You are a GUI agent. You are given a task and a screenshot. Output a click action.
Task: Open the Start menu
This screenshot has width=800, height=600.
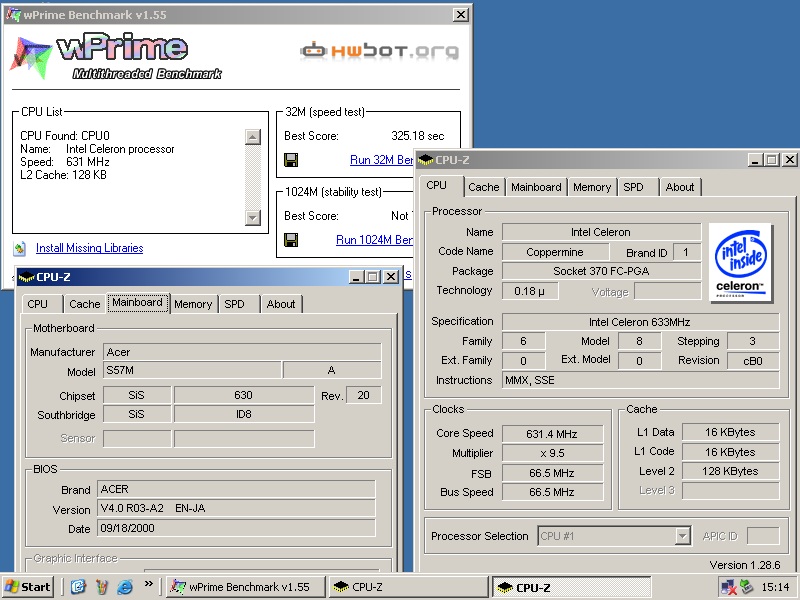coord(28,587)
